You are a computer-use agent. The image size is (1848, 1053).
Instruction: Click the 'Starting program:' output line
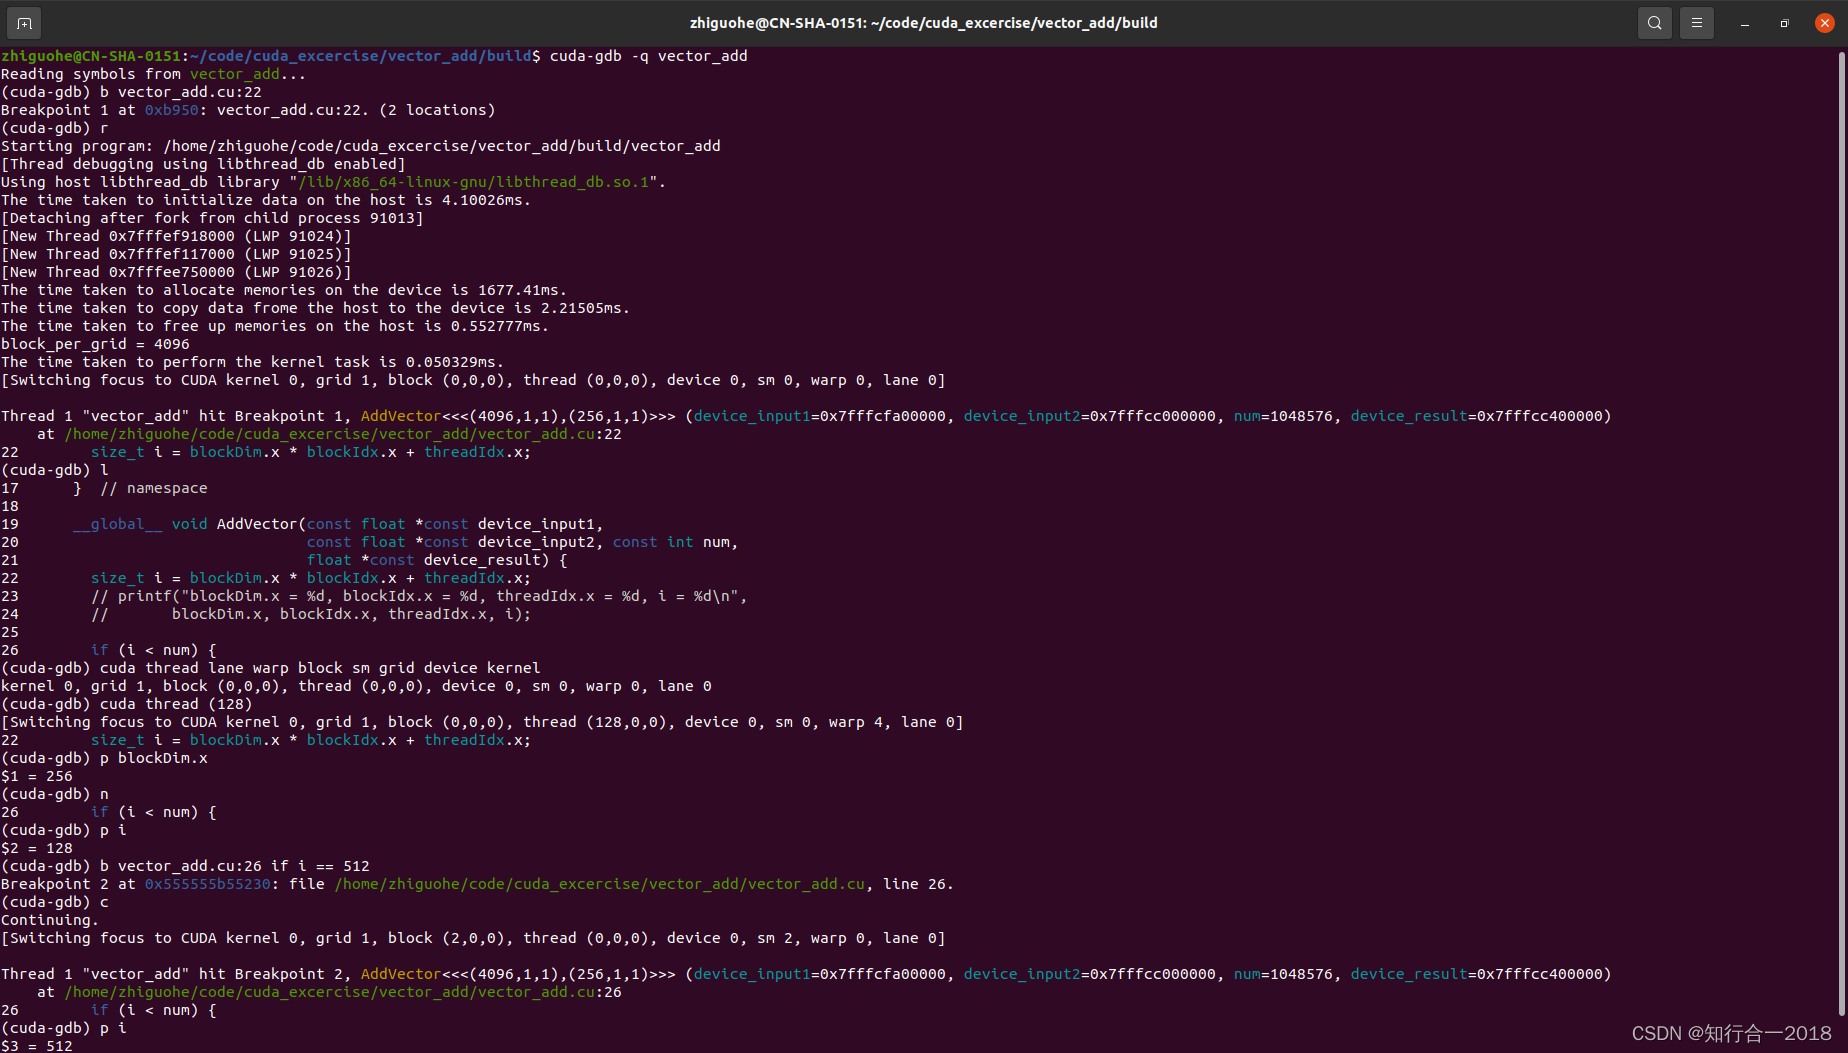[361, 146]
